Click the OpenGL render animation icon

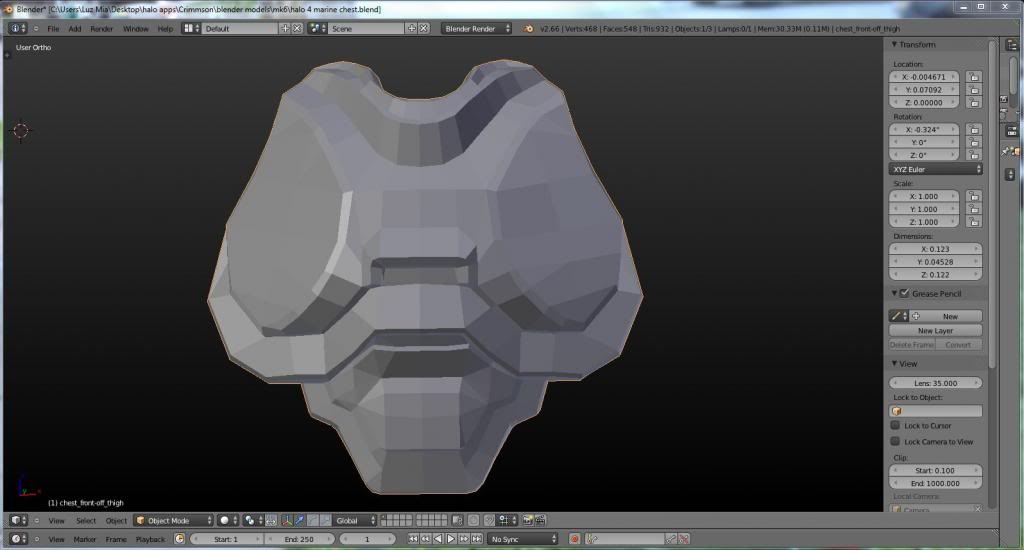coord(540,521)
